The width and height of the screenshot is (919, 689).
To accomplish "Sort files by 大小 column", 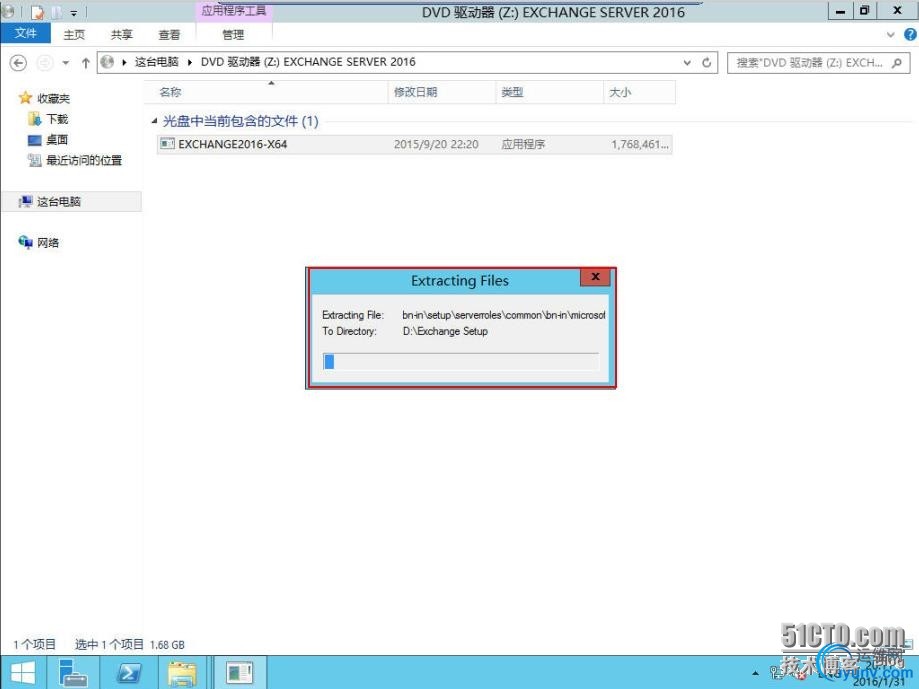I will click(x=639, y=92).
